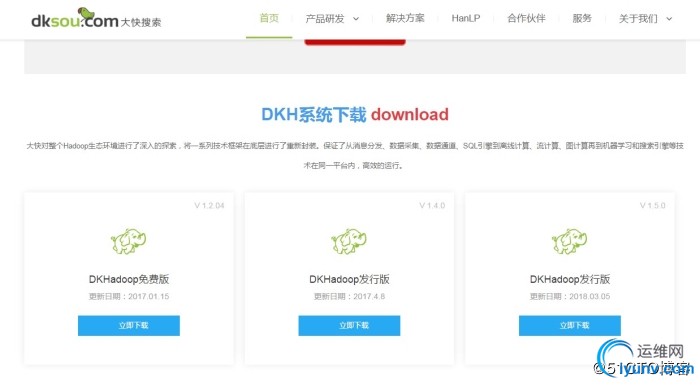This screenshot has width=700, height=385.
Task: Click the DKHadoop免费版 elephant icon
Action: click(x=129, y=241)
